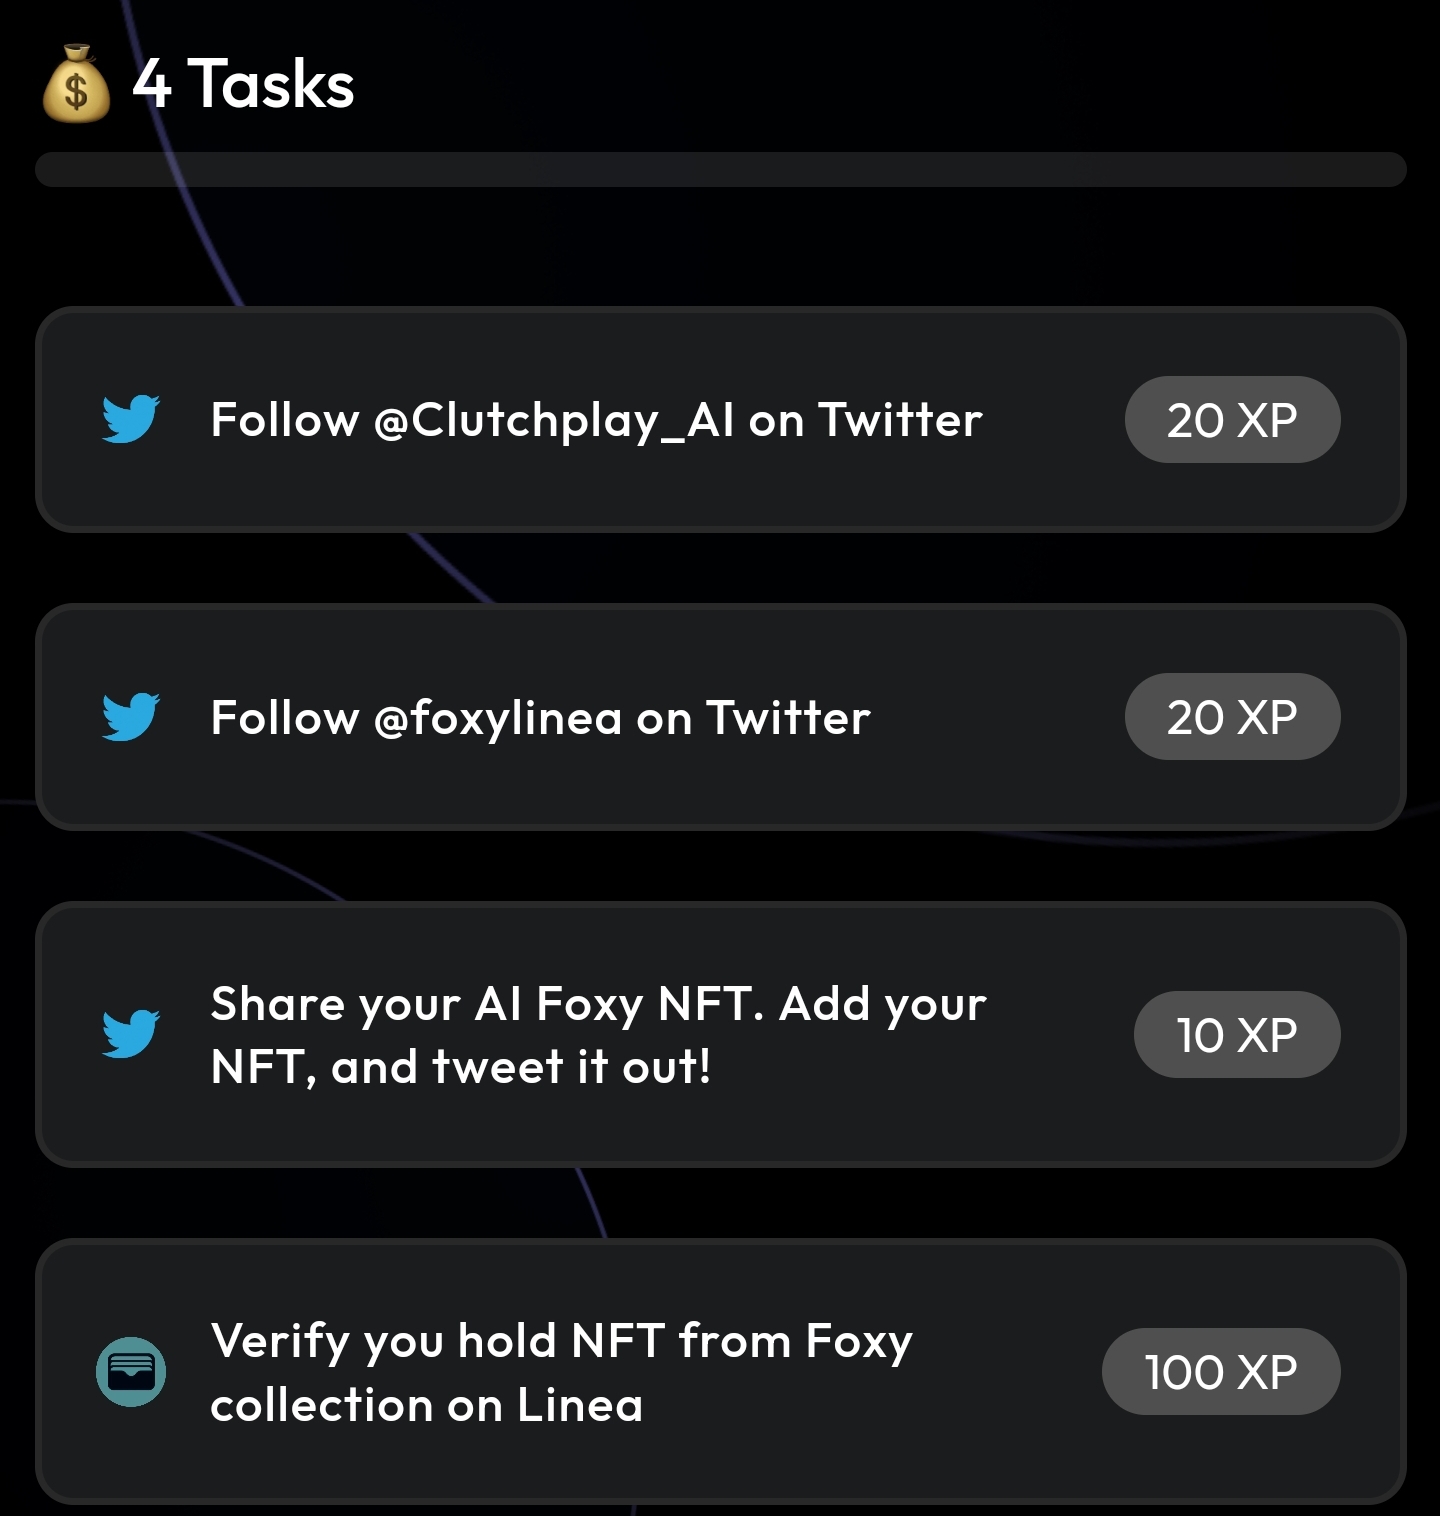Viewport: 1440px width, 1516px height.
Task: Select the tweet it out task card
Action: (x=720, y=1034)
